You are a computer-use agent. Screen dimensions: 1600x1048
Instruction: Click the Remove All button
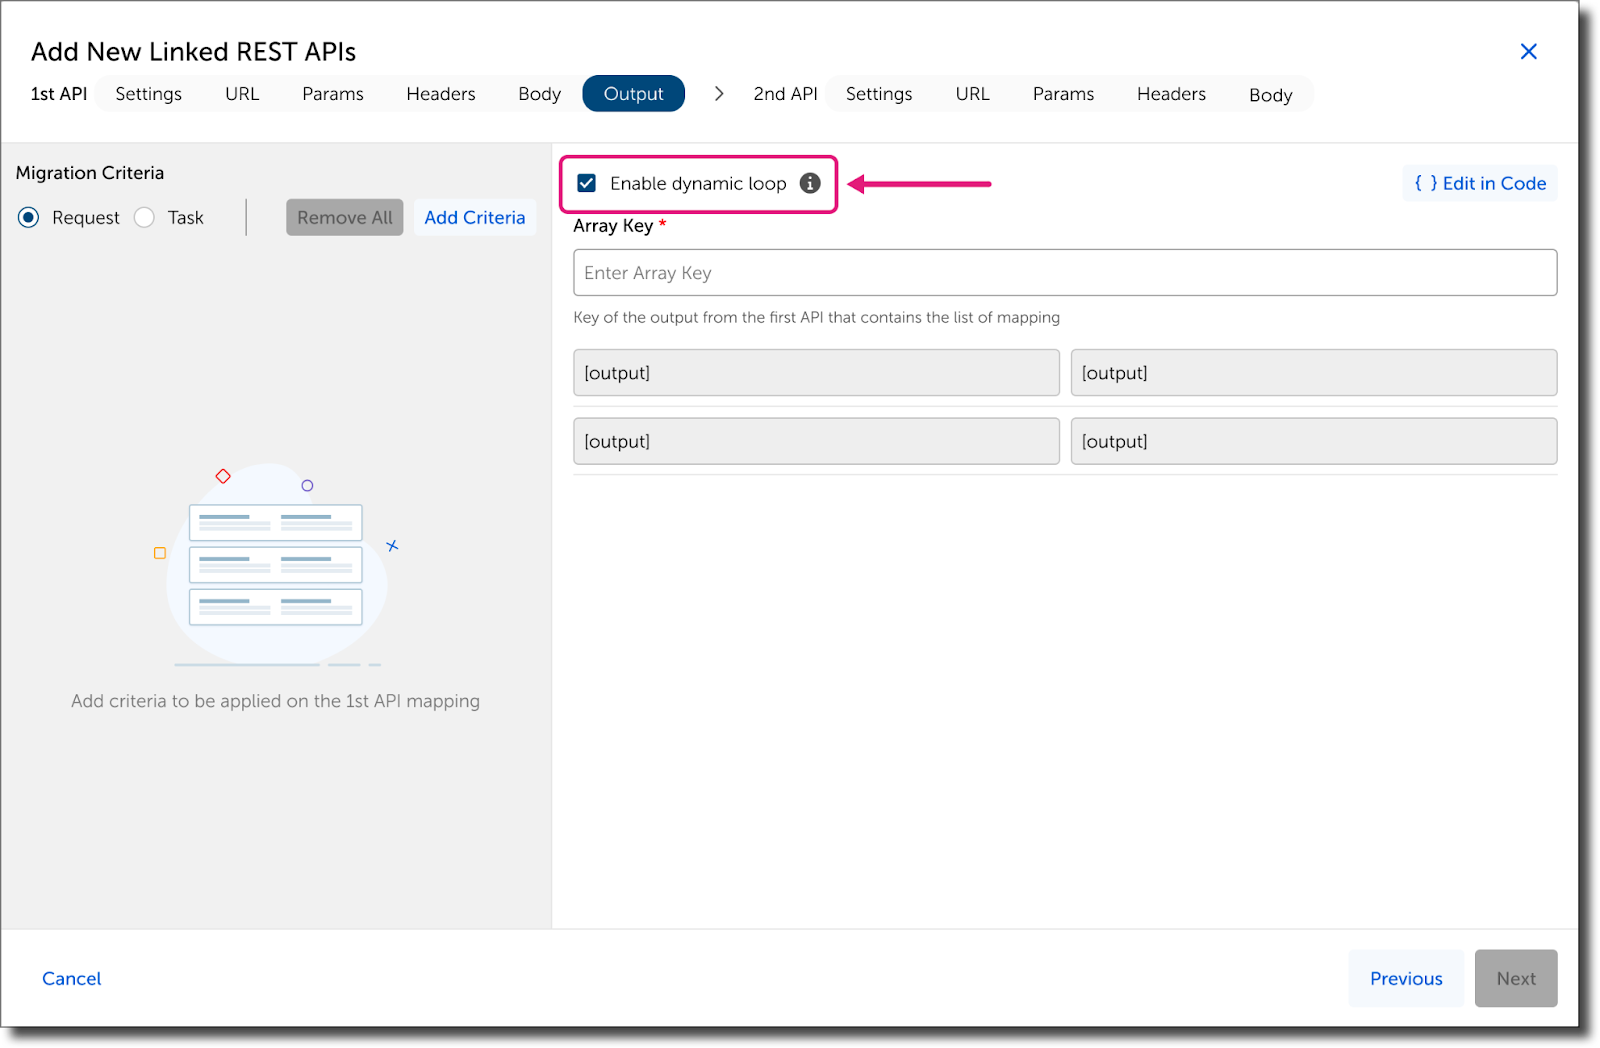(x=344, y=217)
